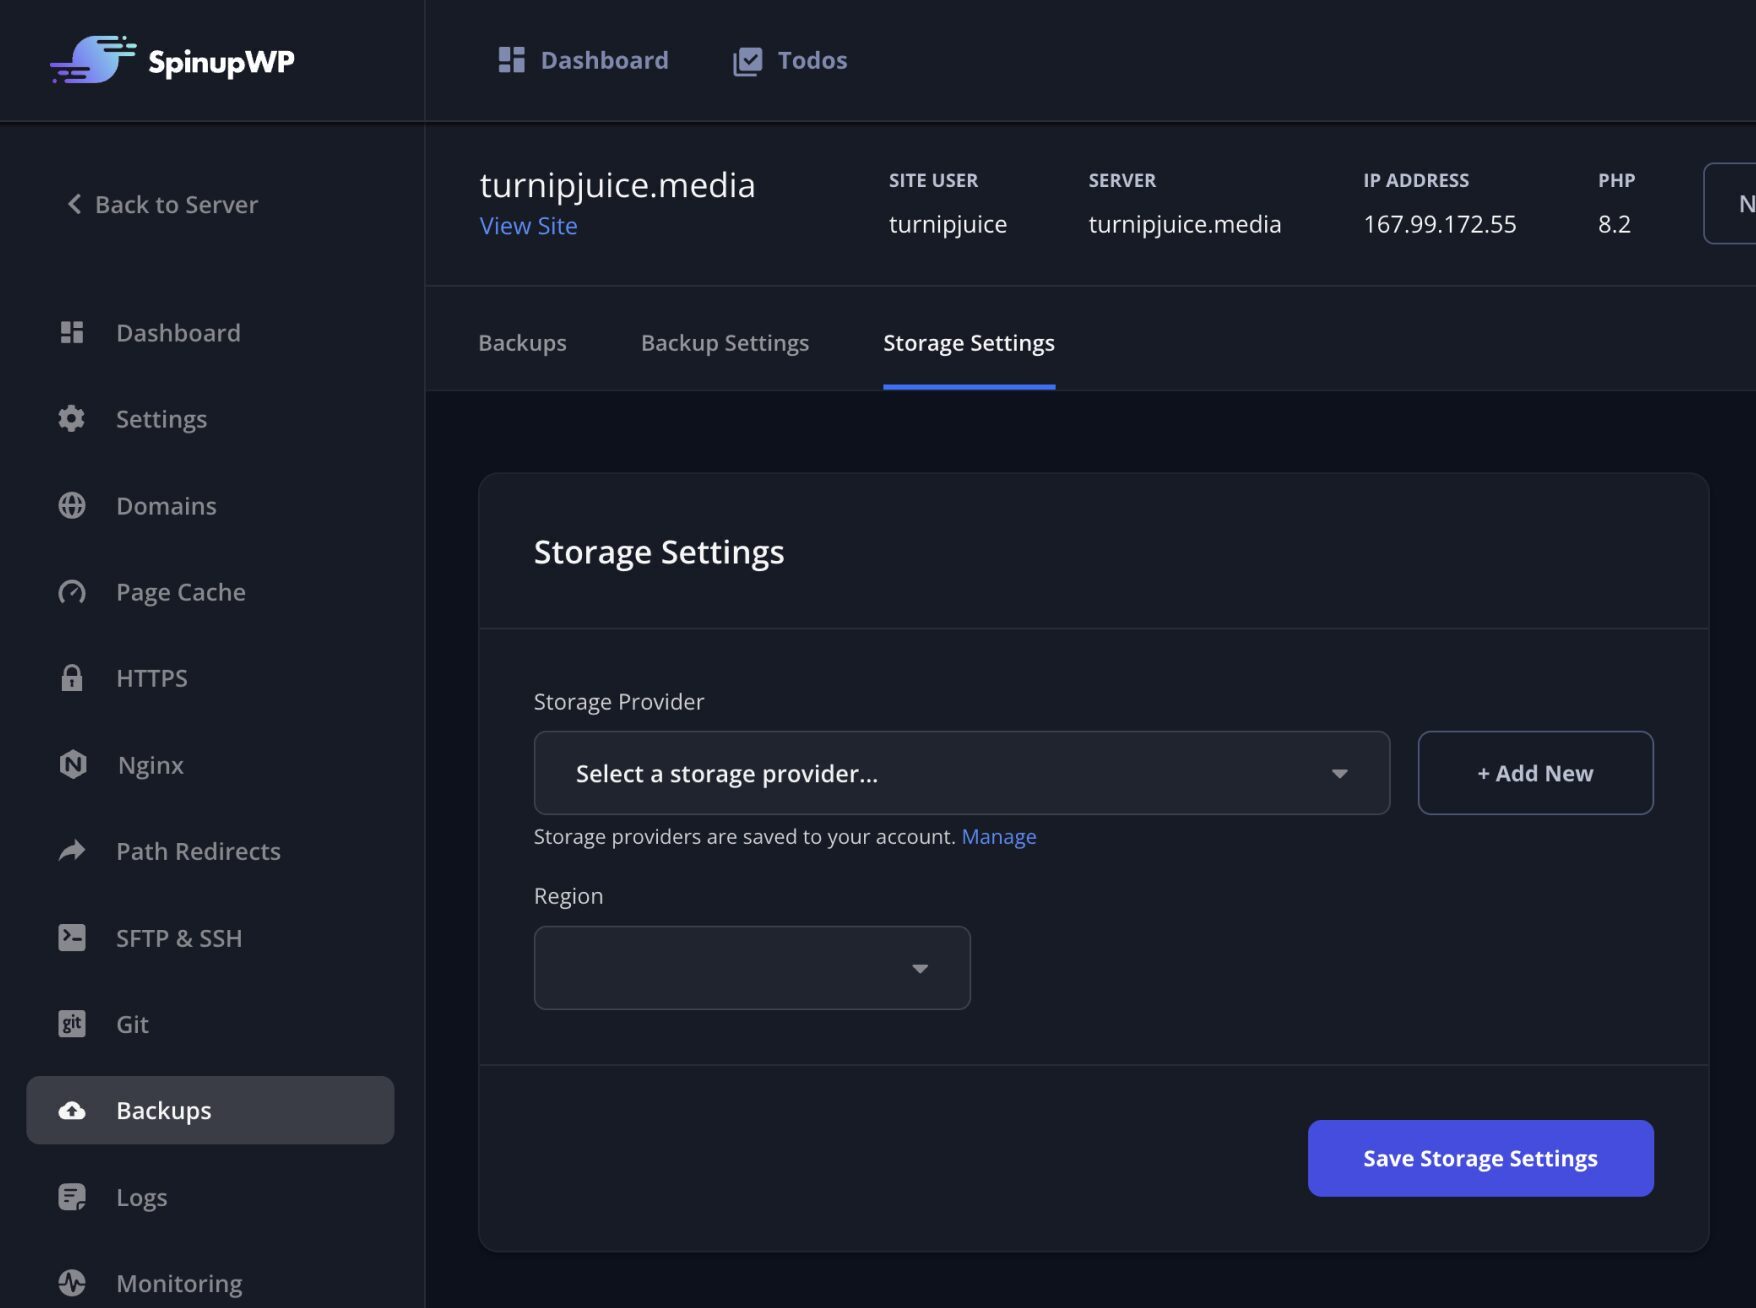Click the Todos checklist icon
The height and width of the screenshot is (1308, 1756).
click(747, 61)
